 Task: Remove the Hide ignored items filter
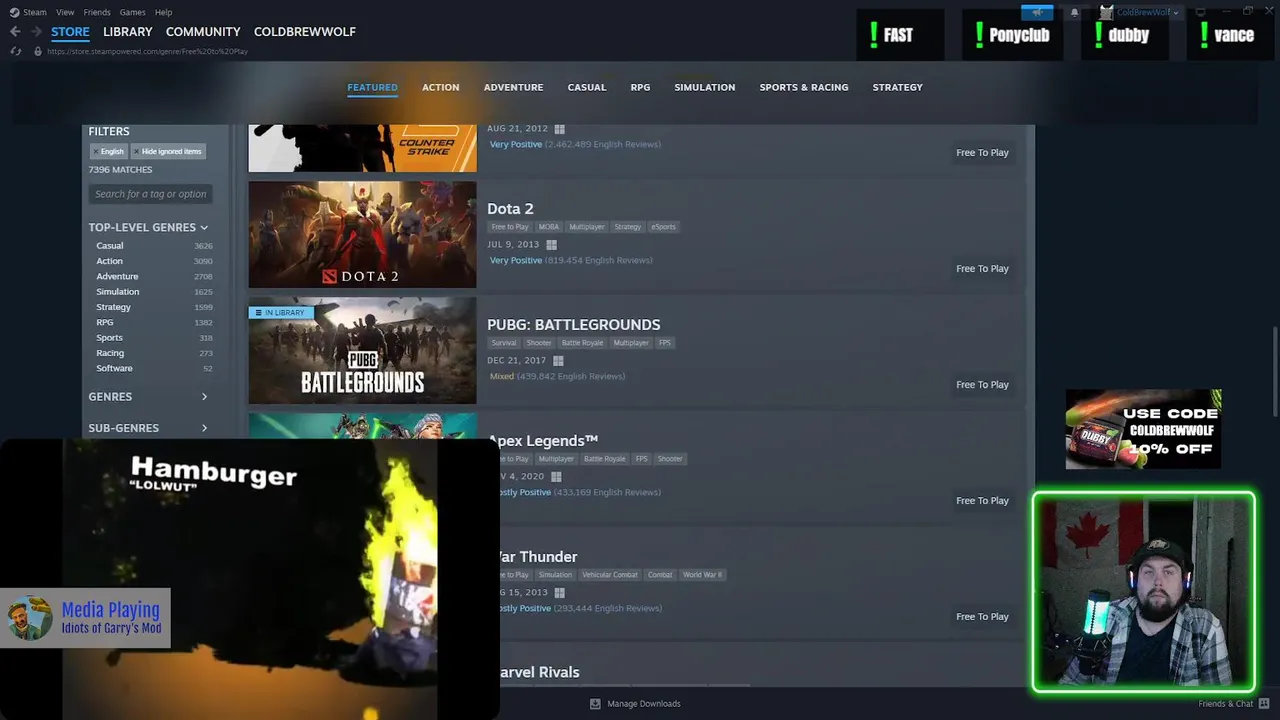tap(167, 151)
